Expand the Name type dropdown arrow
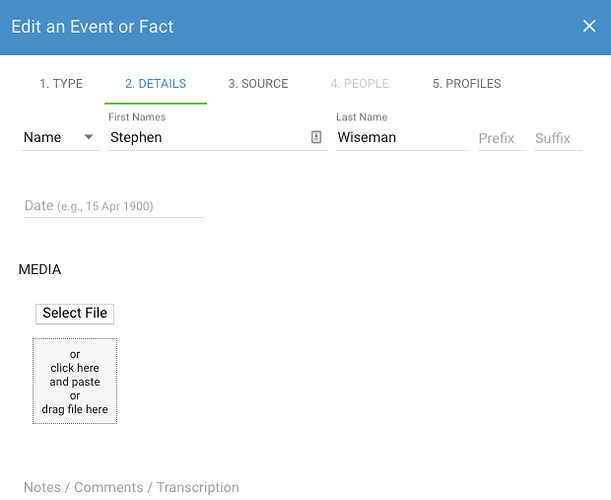 click(x=88, y=137)
